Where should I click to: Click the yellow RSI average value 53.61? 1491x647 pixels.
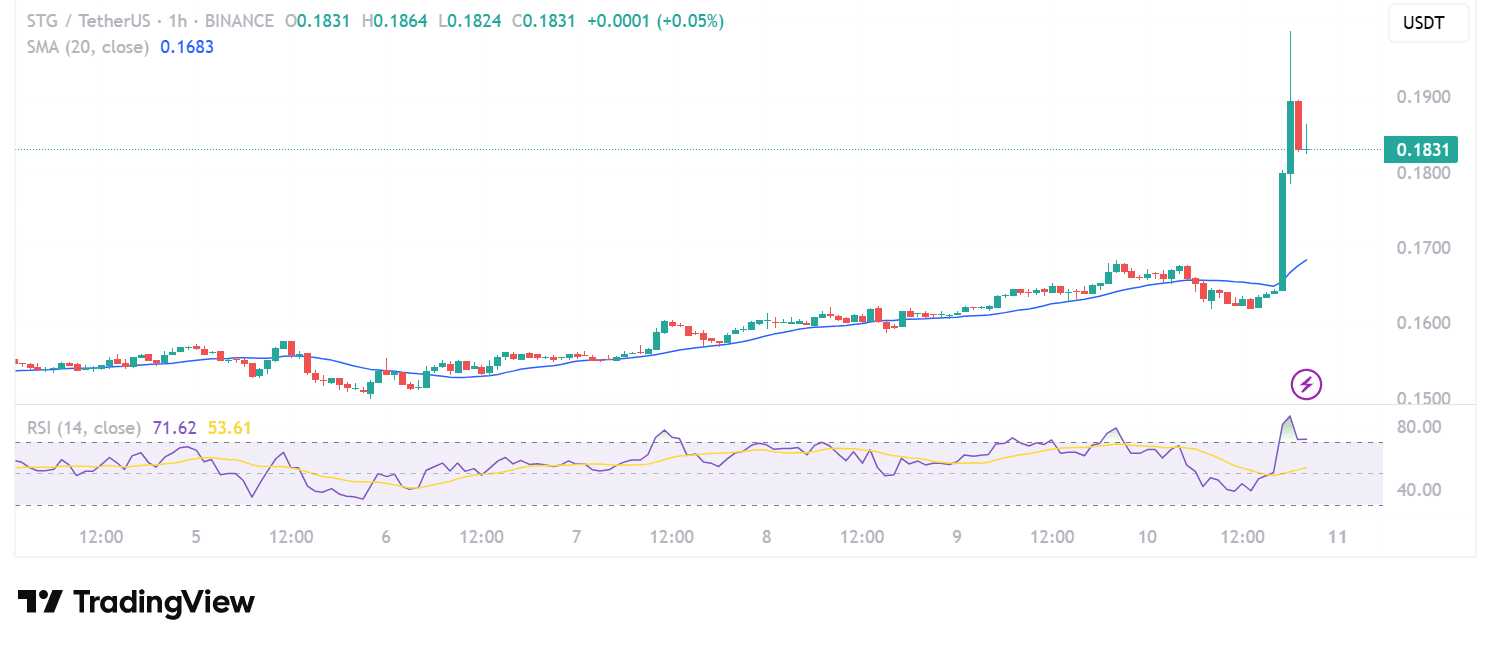229,428
